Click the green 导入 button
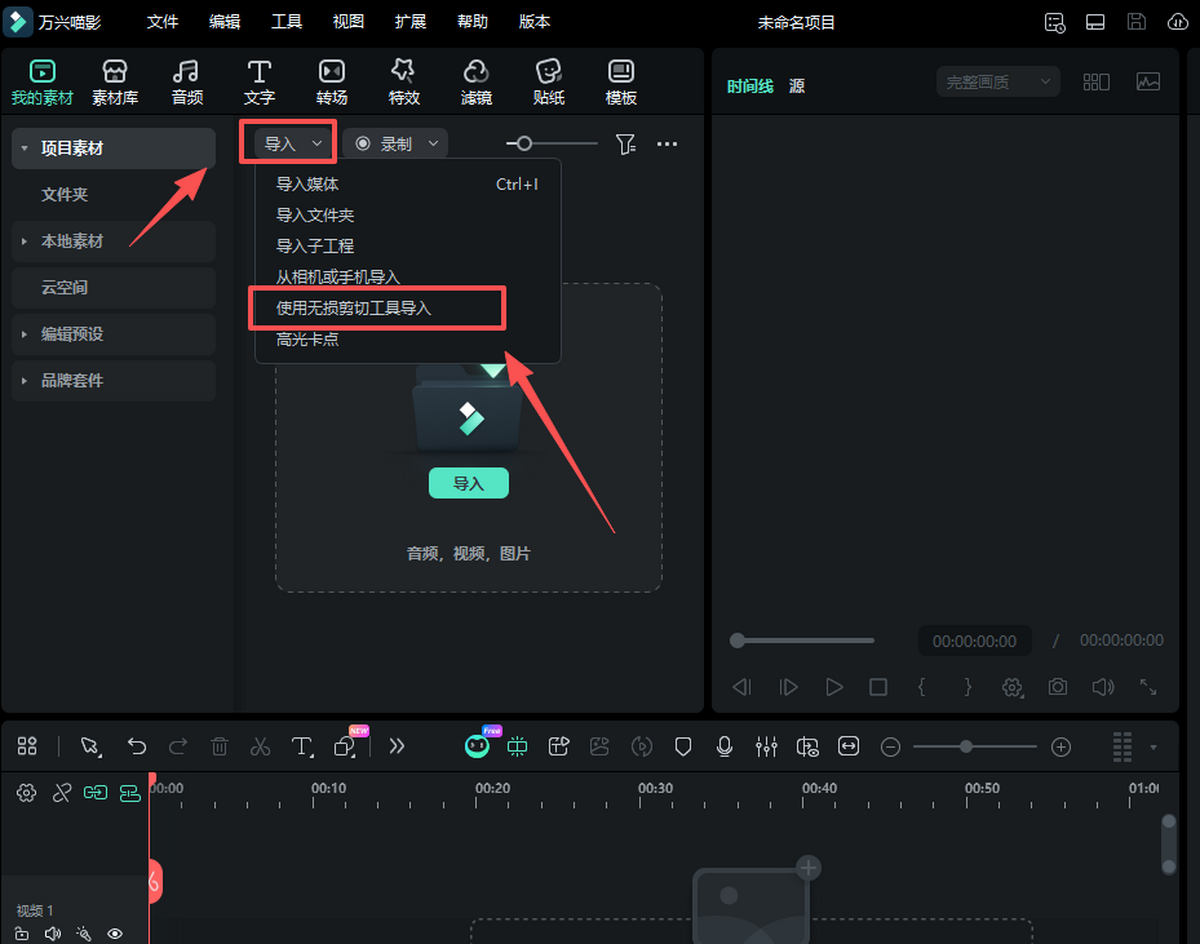The height and width of the screenshot is (944, 1200). coord(468,483)
